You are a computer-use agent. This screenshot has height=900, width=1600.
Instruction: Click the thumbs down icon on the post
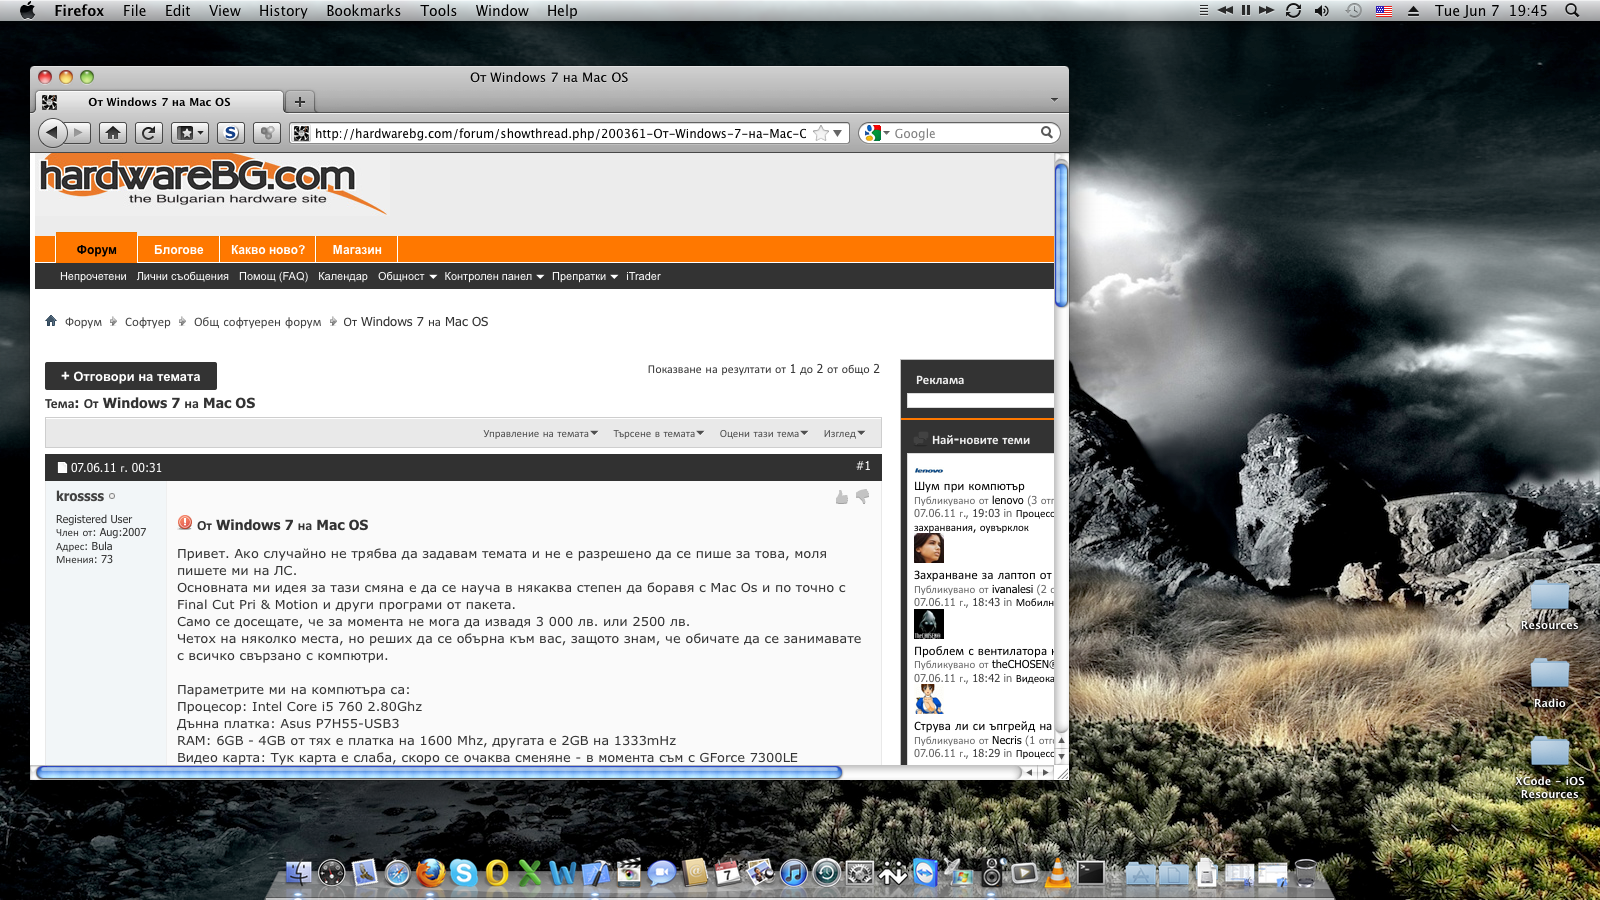(862, 496)
